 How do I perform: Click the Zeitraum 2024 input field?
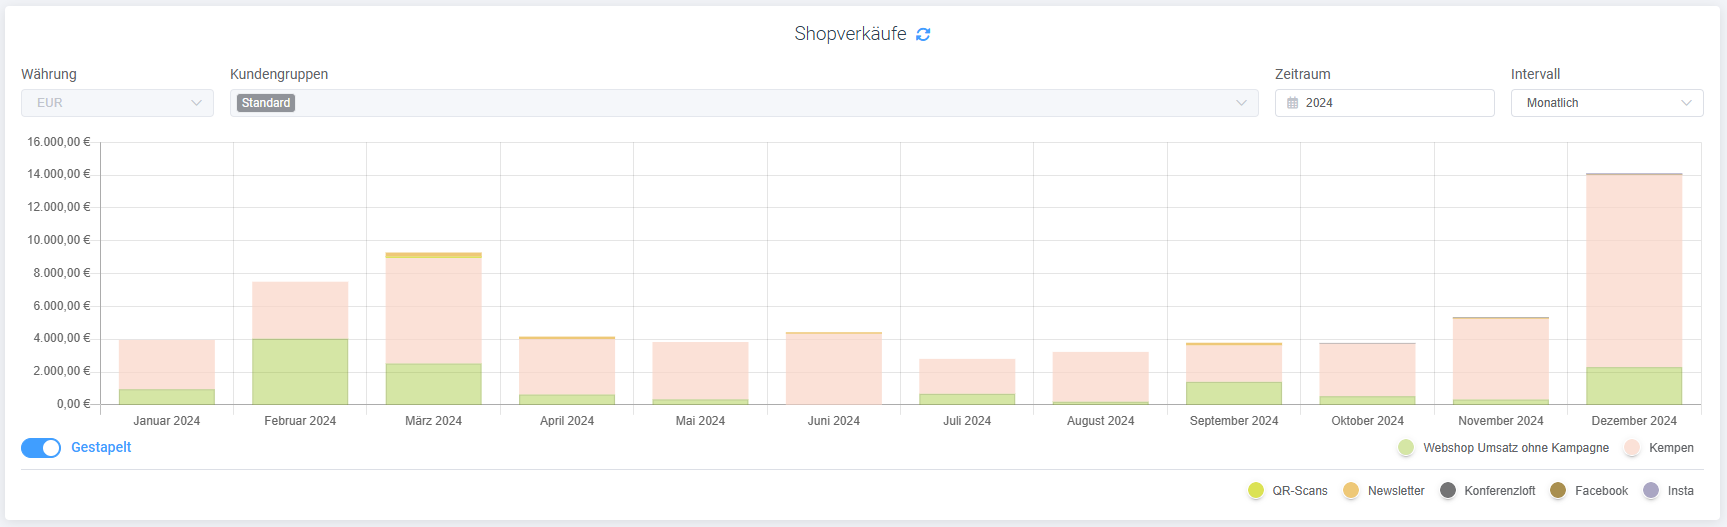[x=1390, y=103]
